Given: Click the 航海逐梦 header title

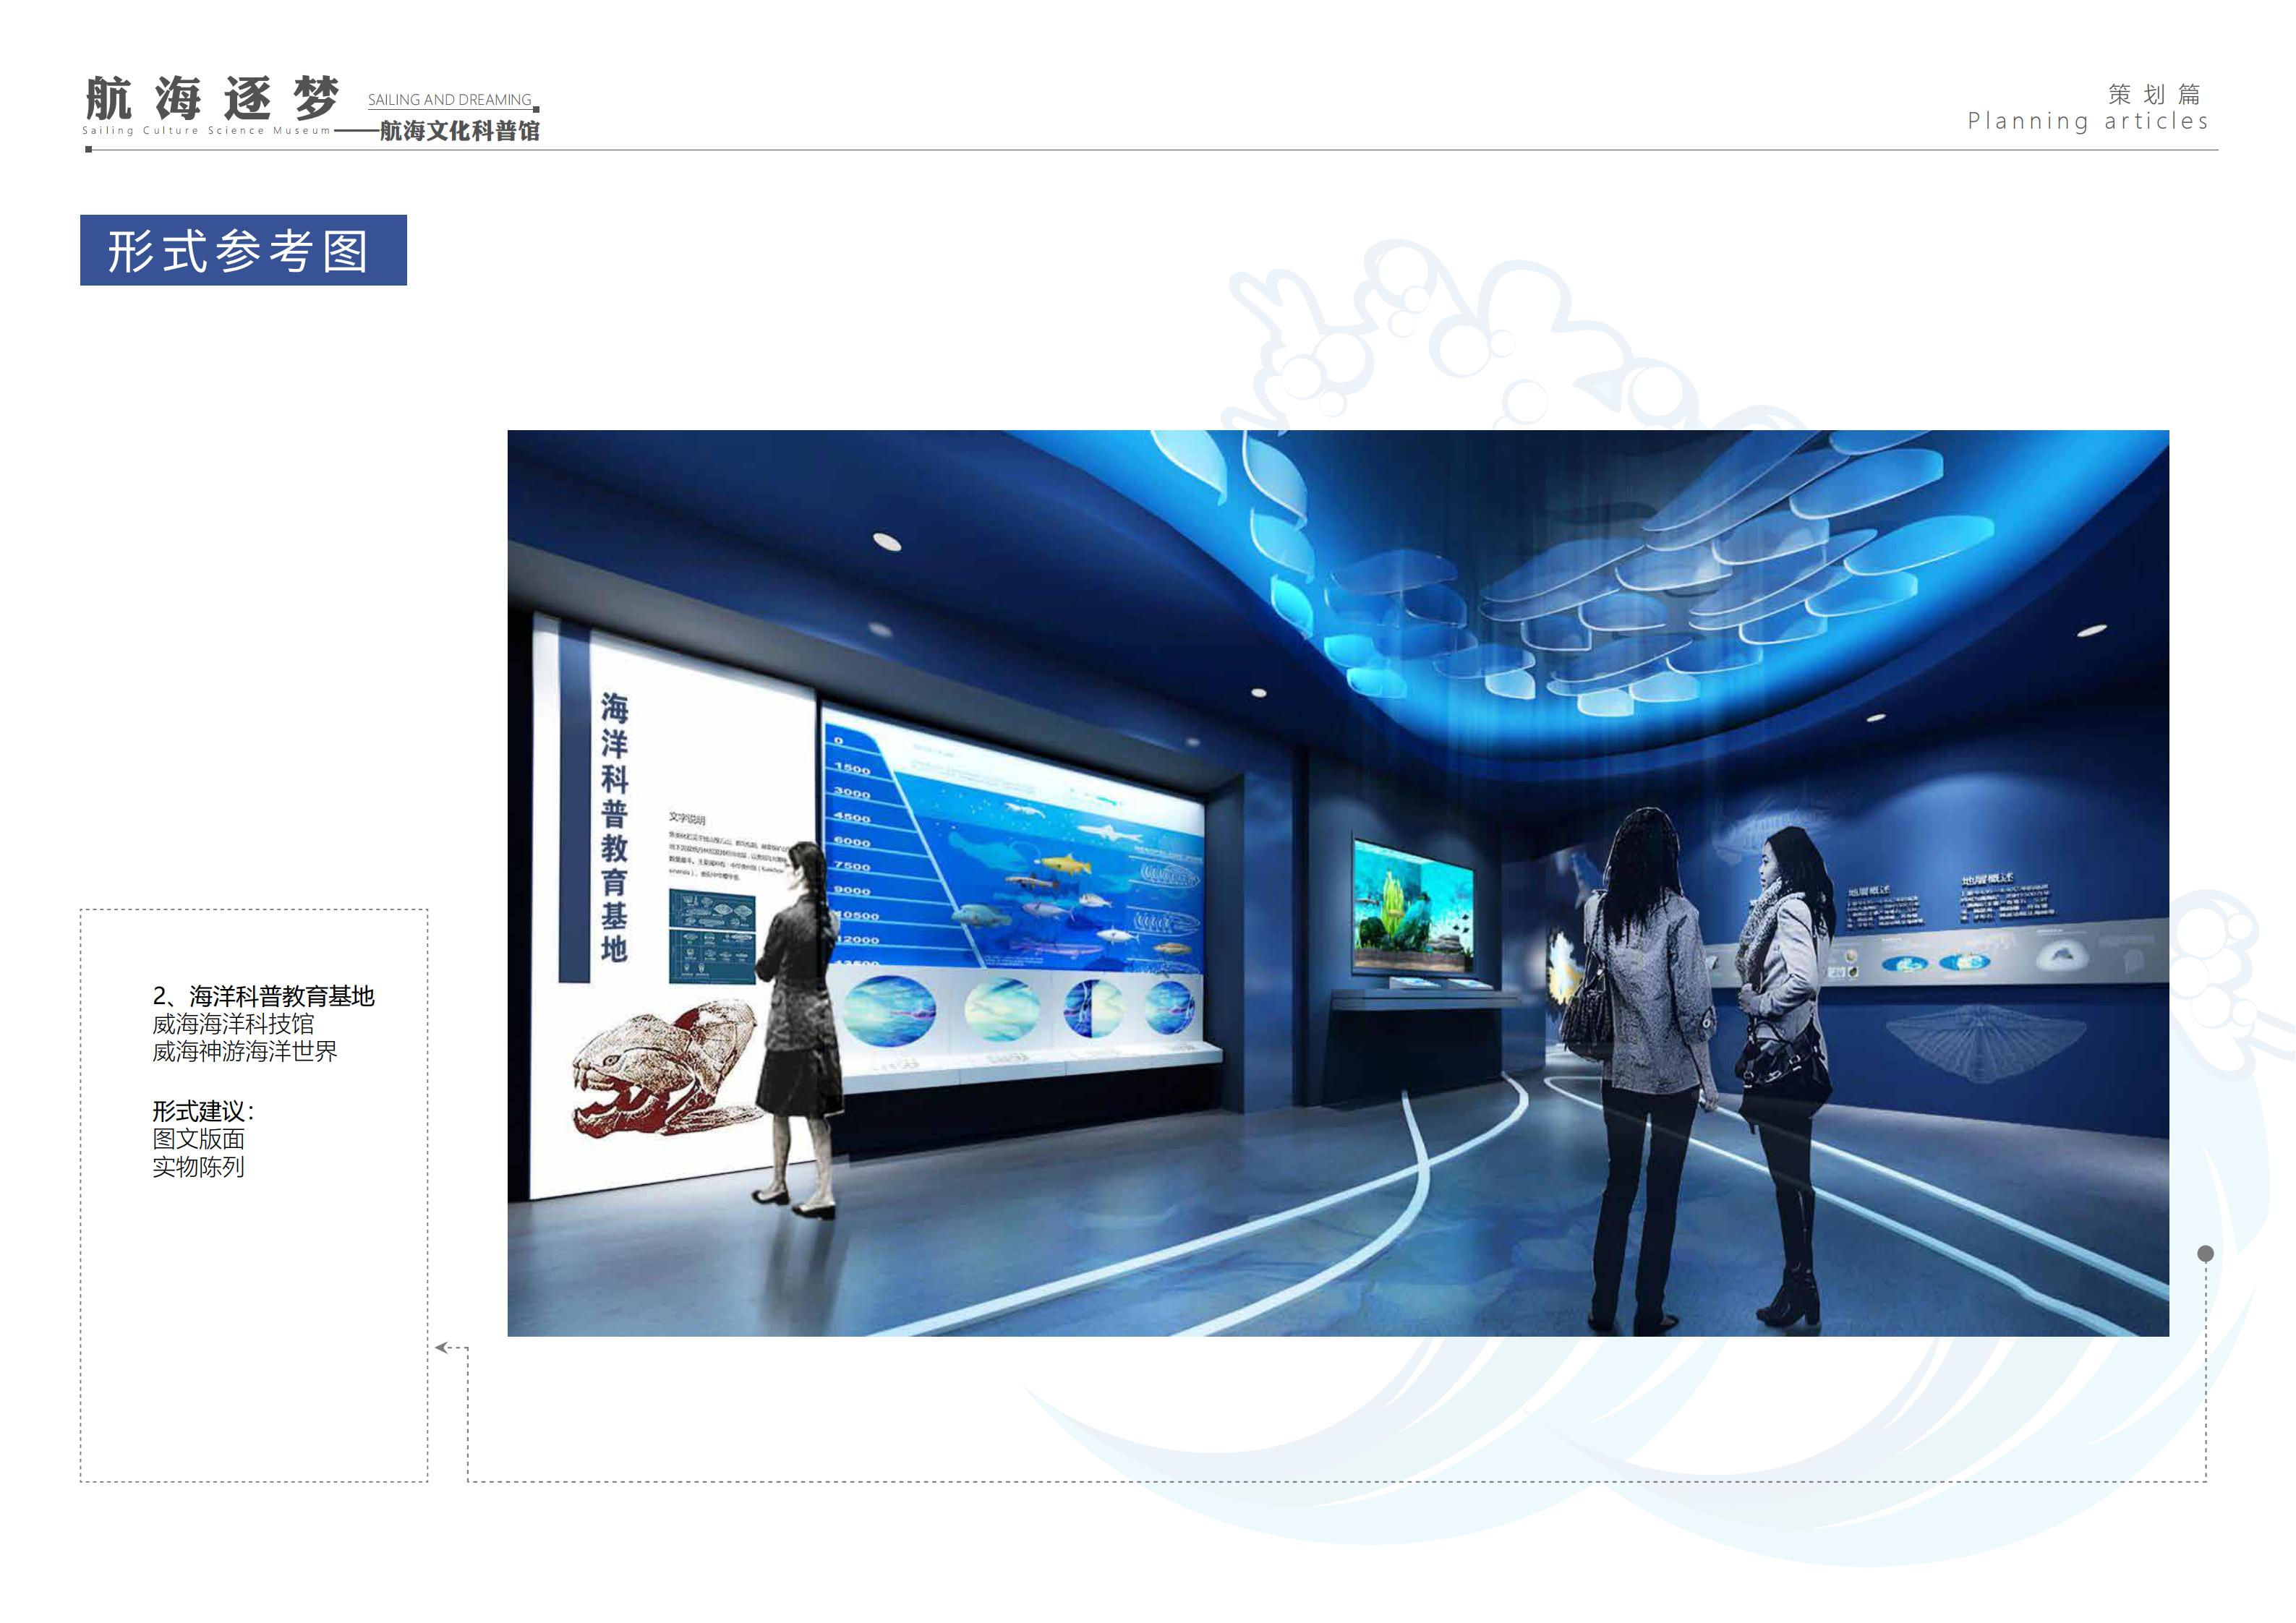Looking at the screenshot, I should point(212,98).
